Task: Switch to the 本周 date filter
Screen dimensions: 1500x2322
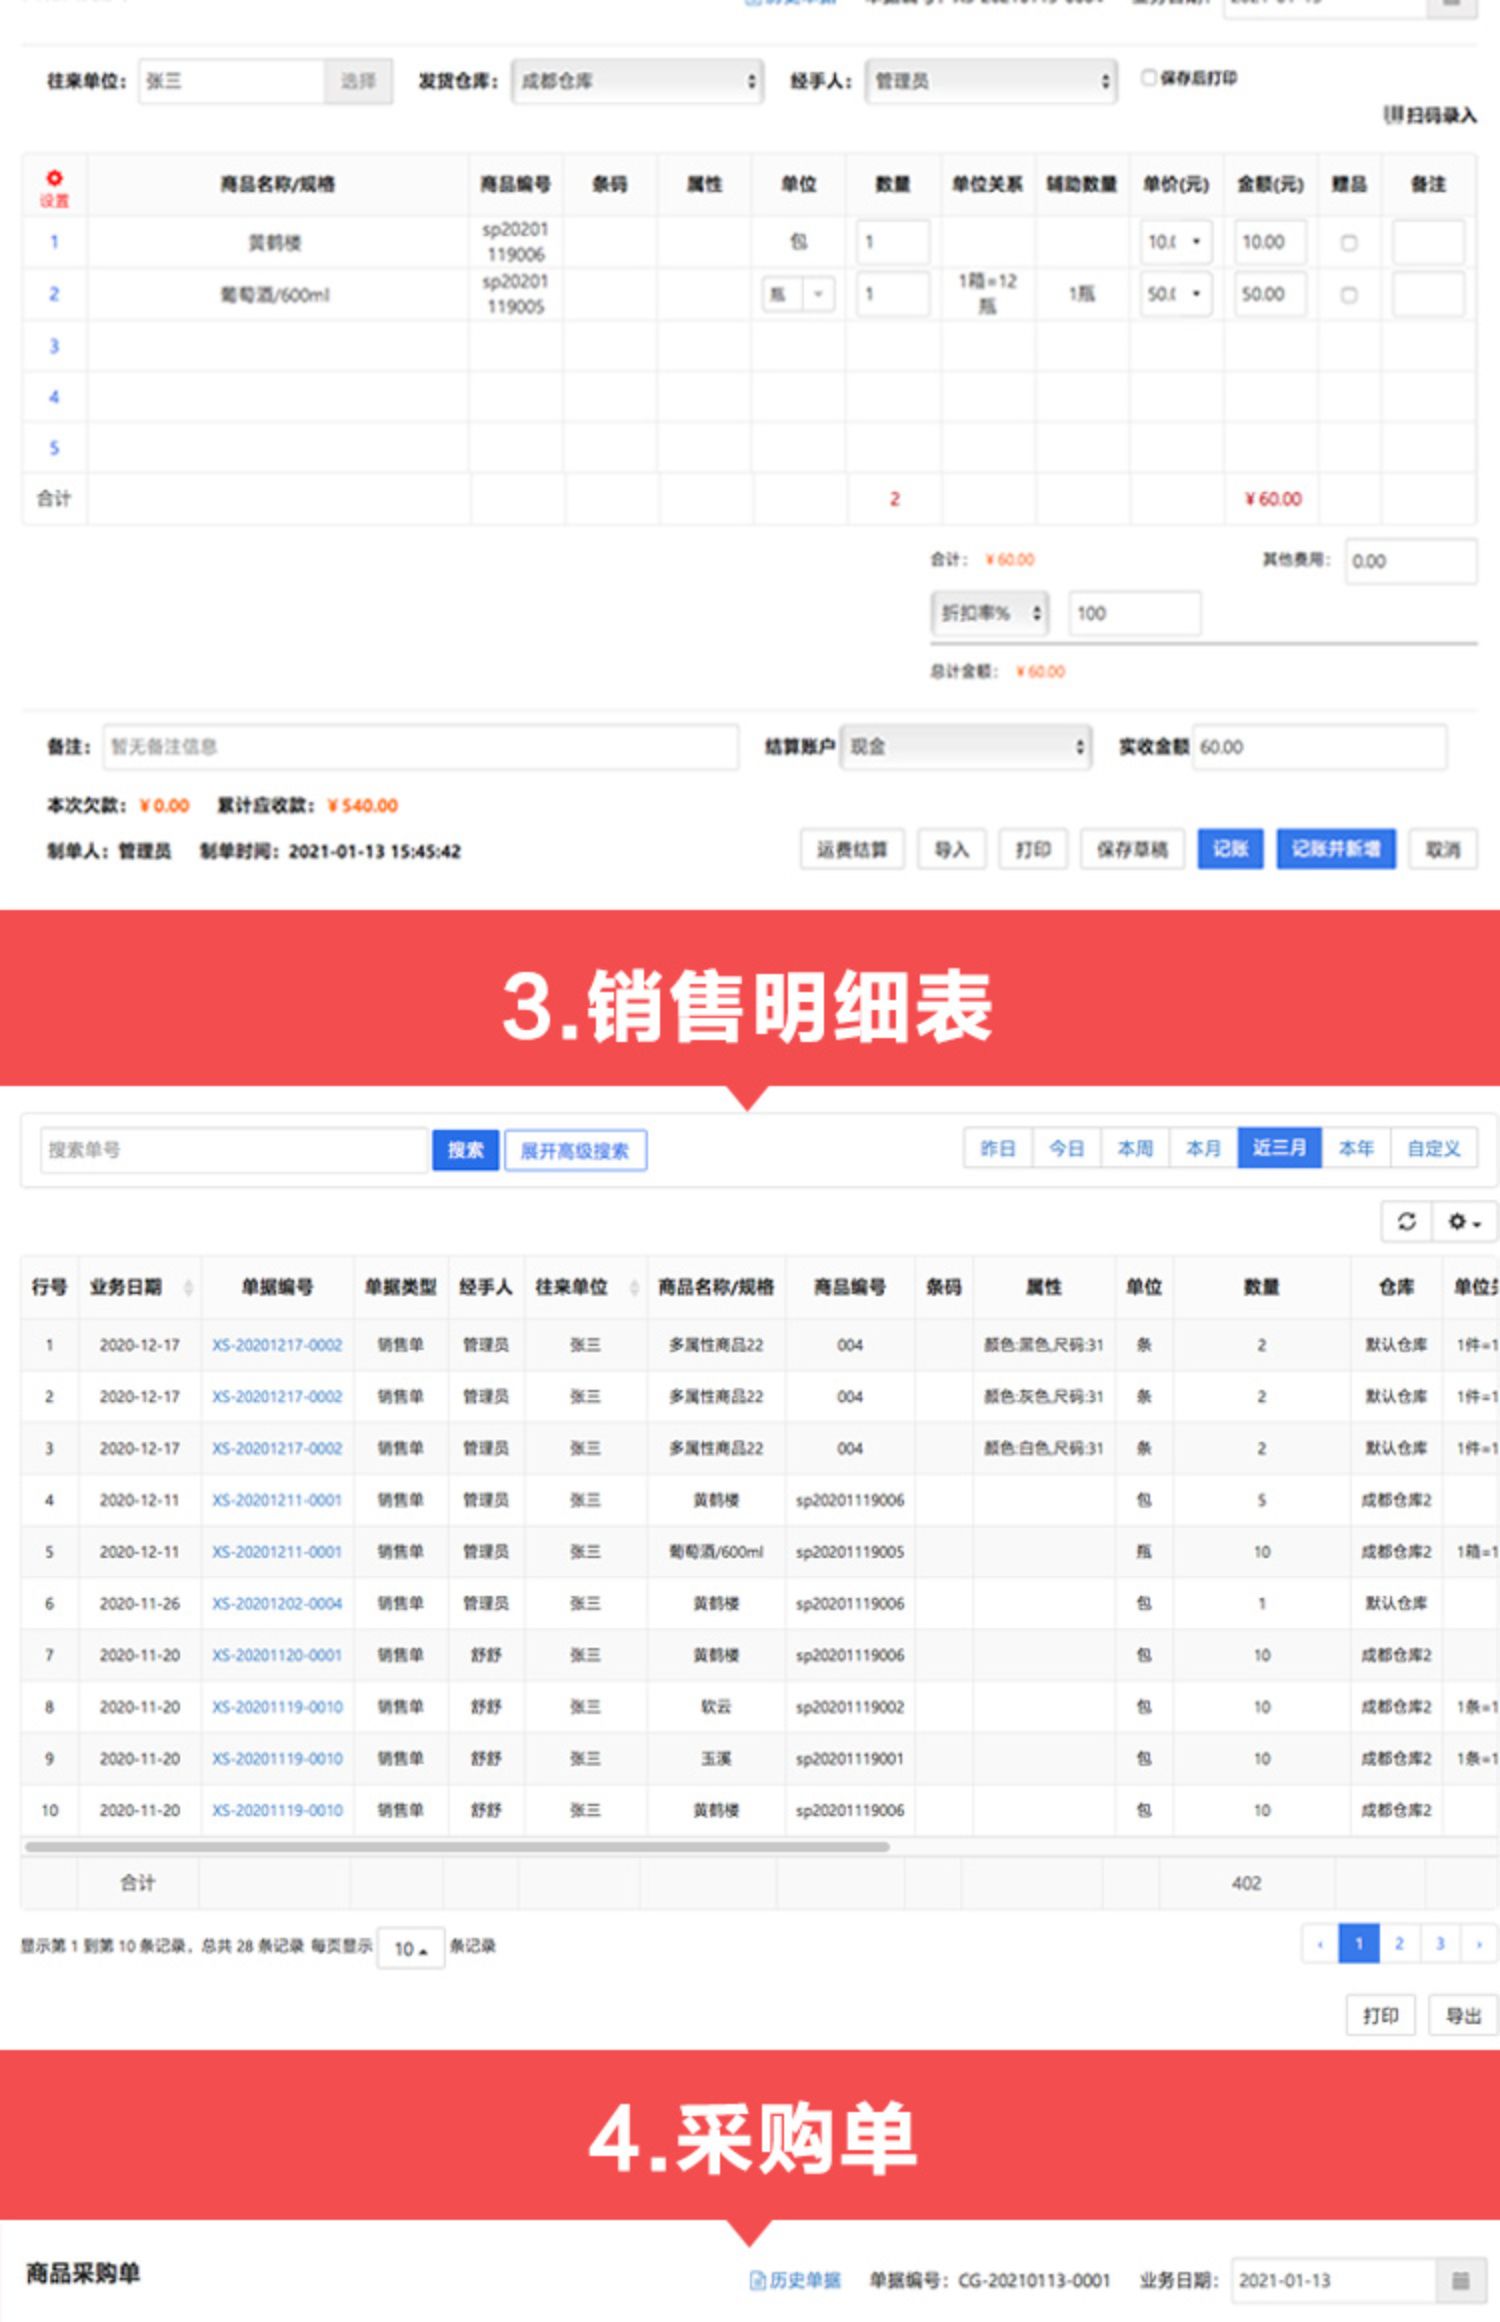Action: pyautogui.click(x=1135, y=1148)
